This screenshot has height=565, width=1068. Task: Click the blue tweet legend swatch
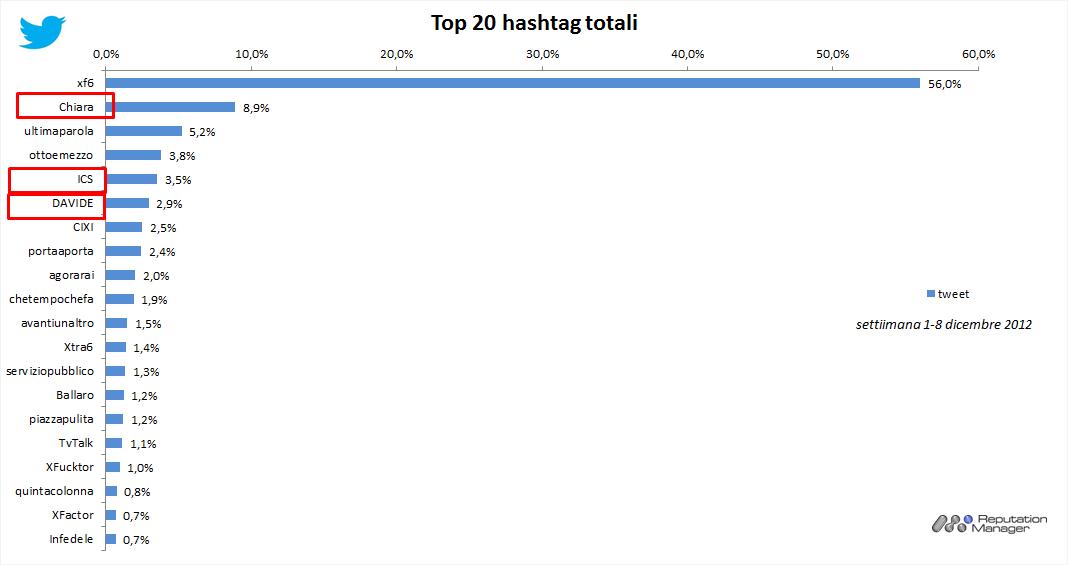[930, 293]
